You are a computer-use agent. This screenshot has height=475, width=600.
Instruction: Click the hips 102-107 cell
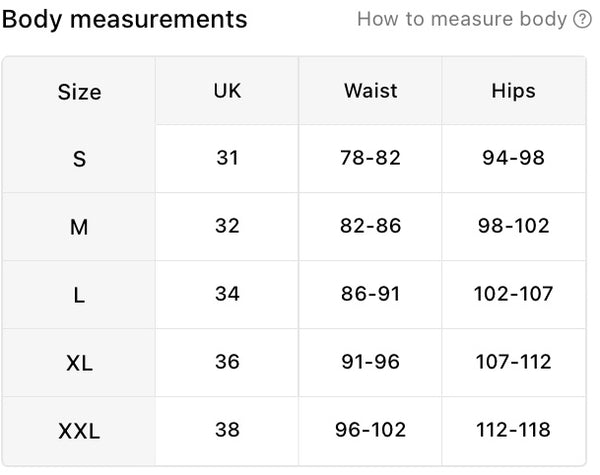coord(513,294)
